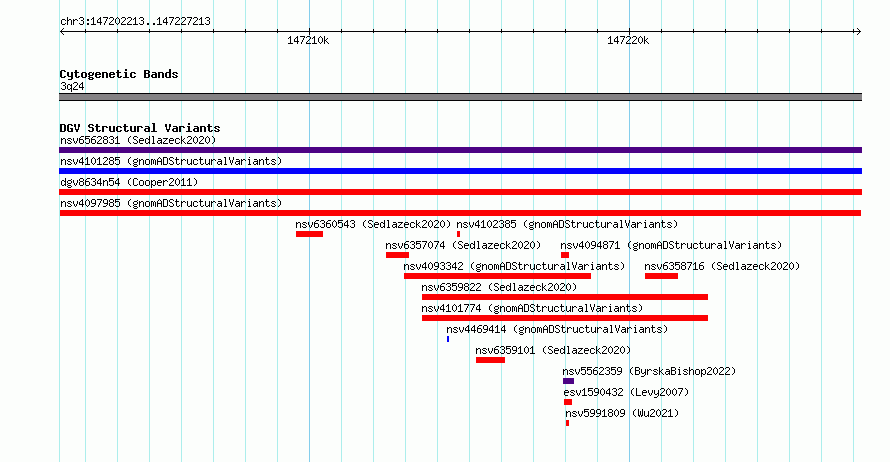The width and height of the screenshot is (890, 462).
Task: Click the Cytogenetic Bands track title
Action: [119, 74]
